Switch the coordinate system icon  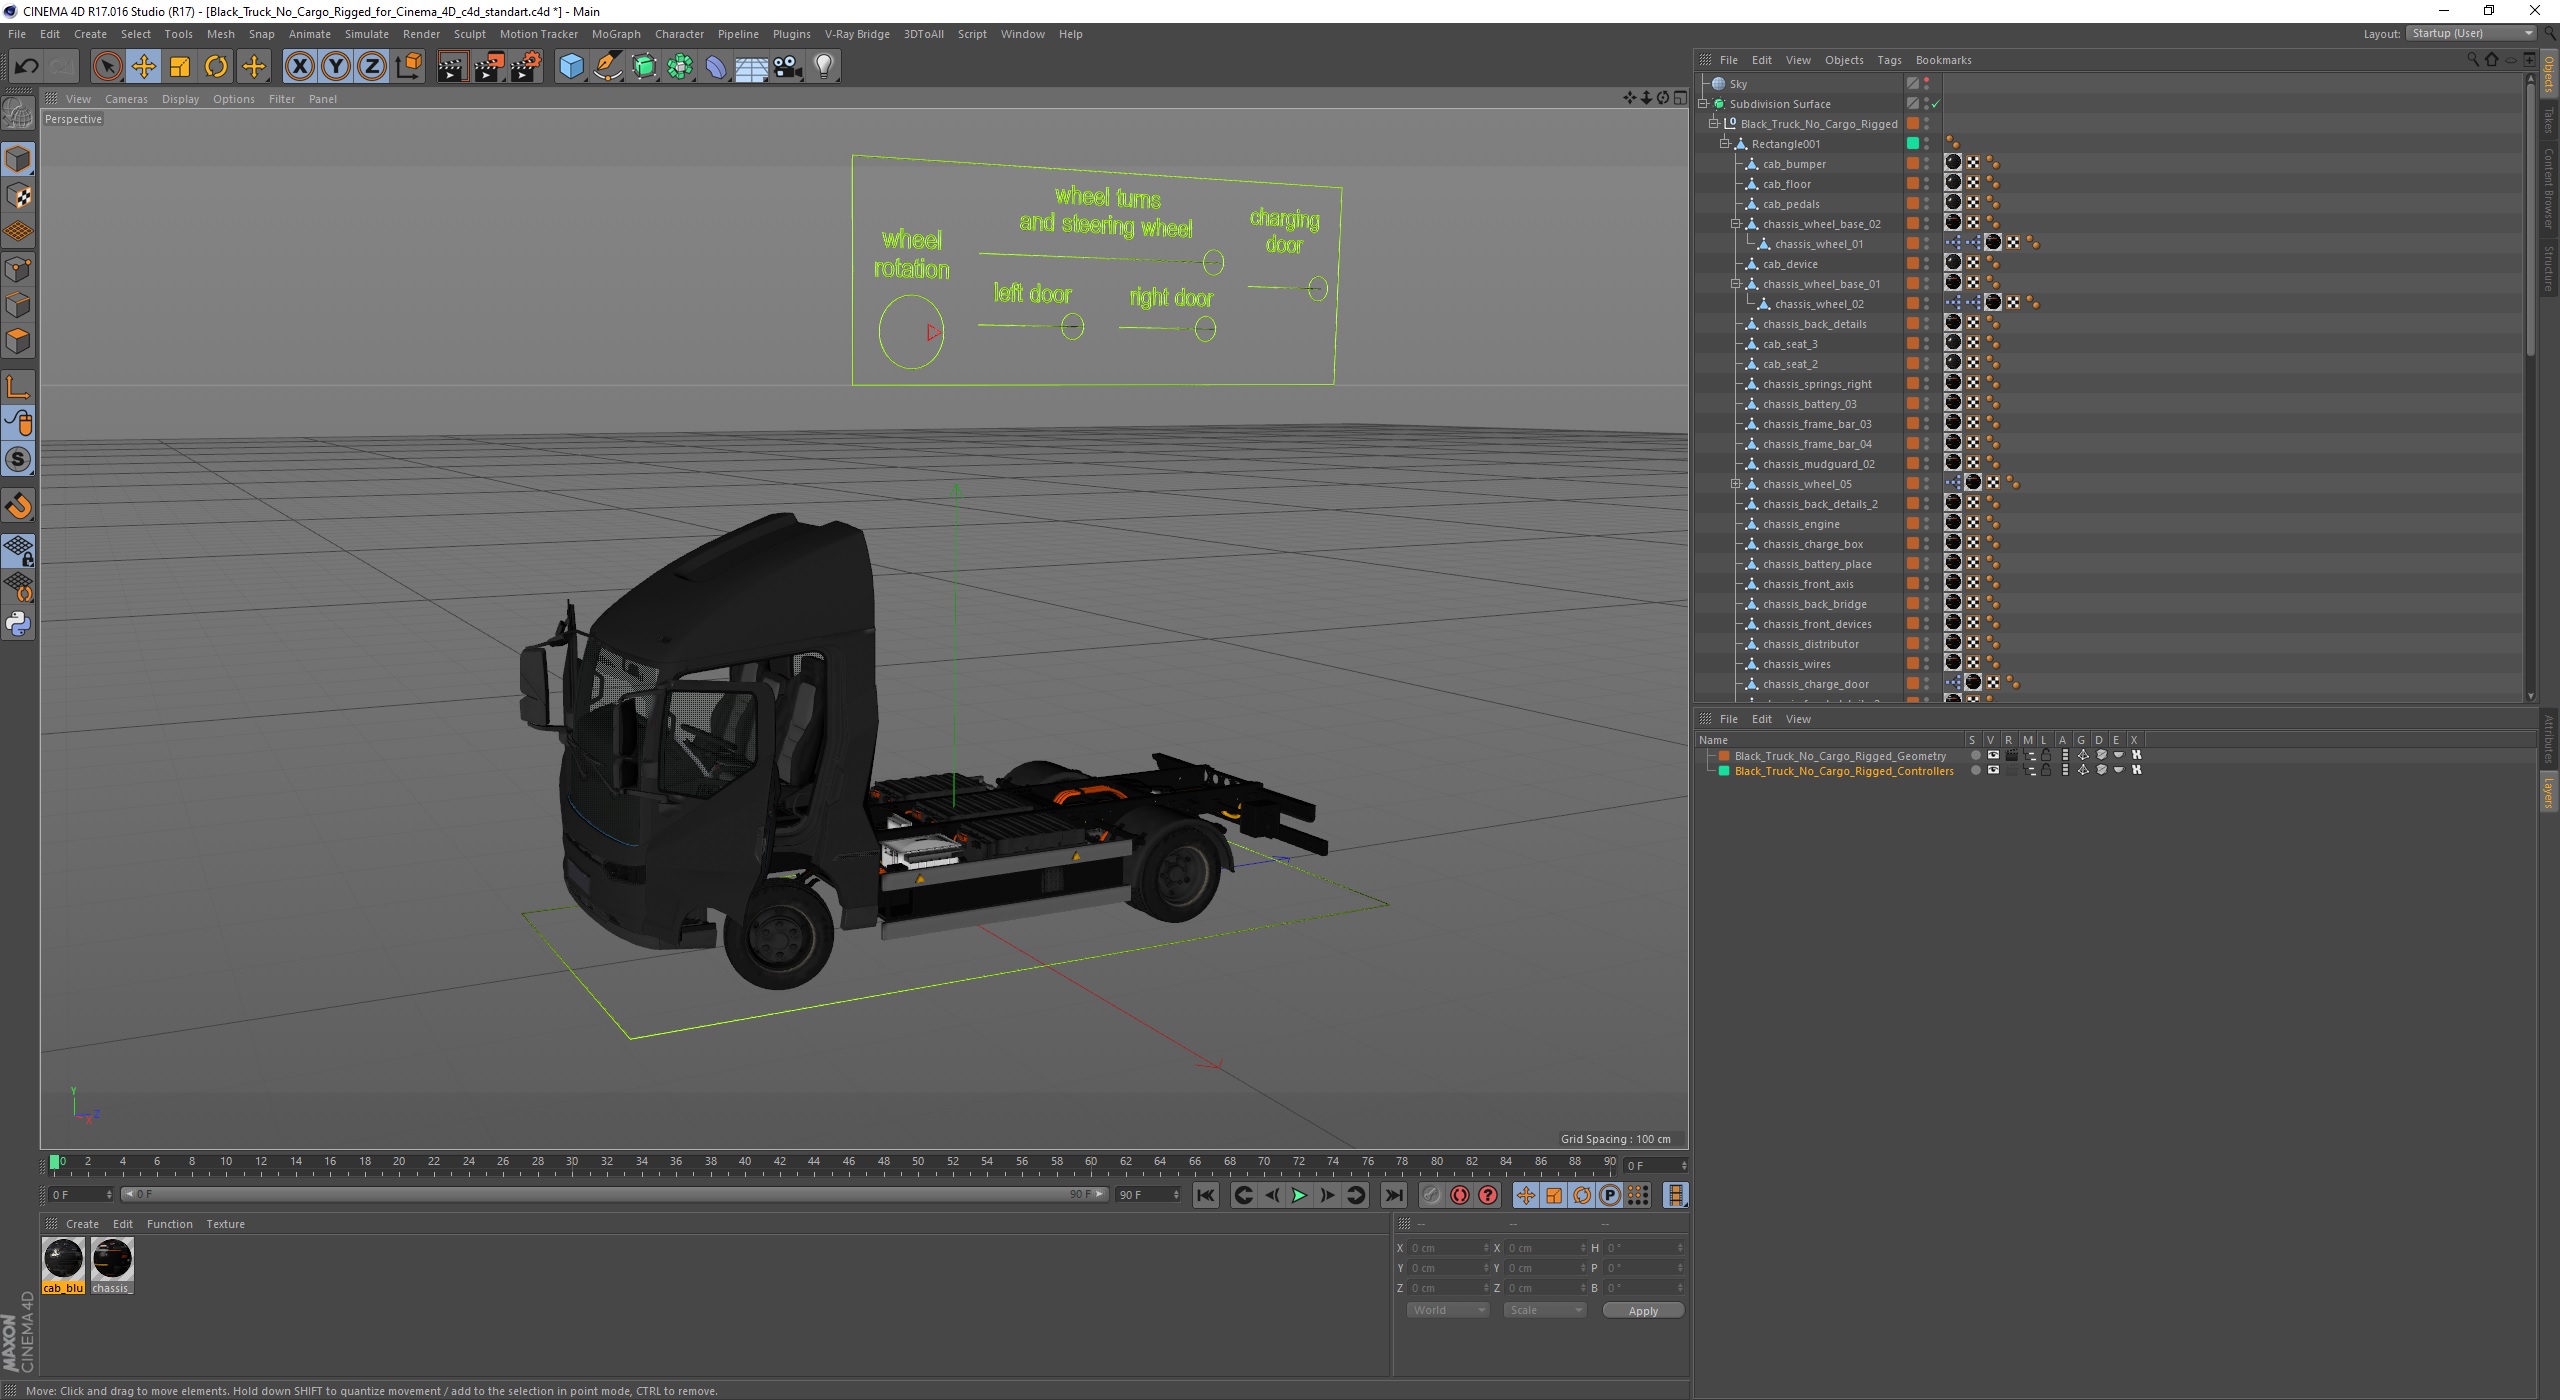coord(409,66)
